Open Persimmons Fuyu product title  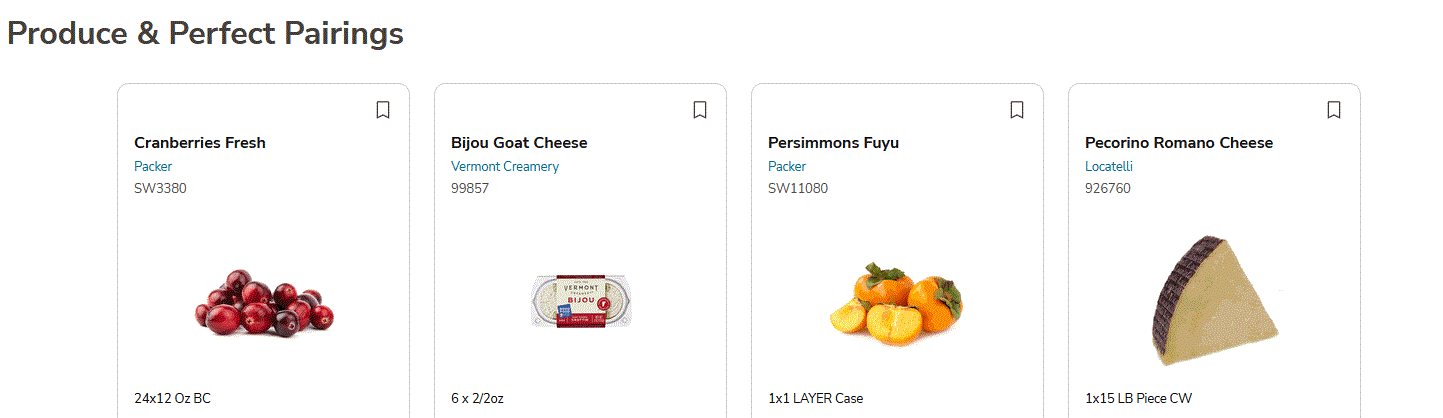tap(833, 143)
